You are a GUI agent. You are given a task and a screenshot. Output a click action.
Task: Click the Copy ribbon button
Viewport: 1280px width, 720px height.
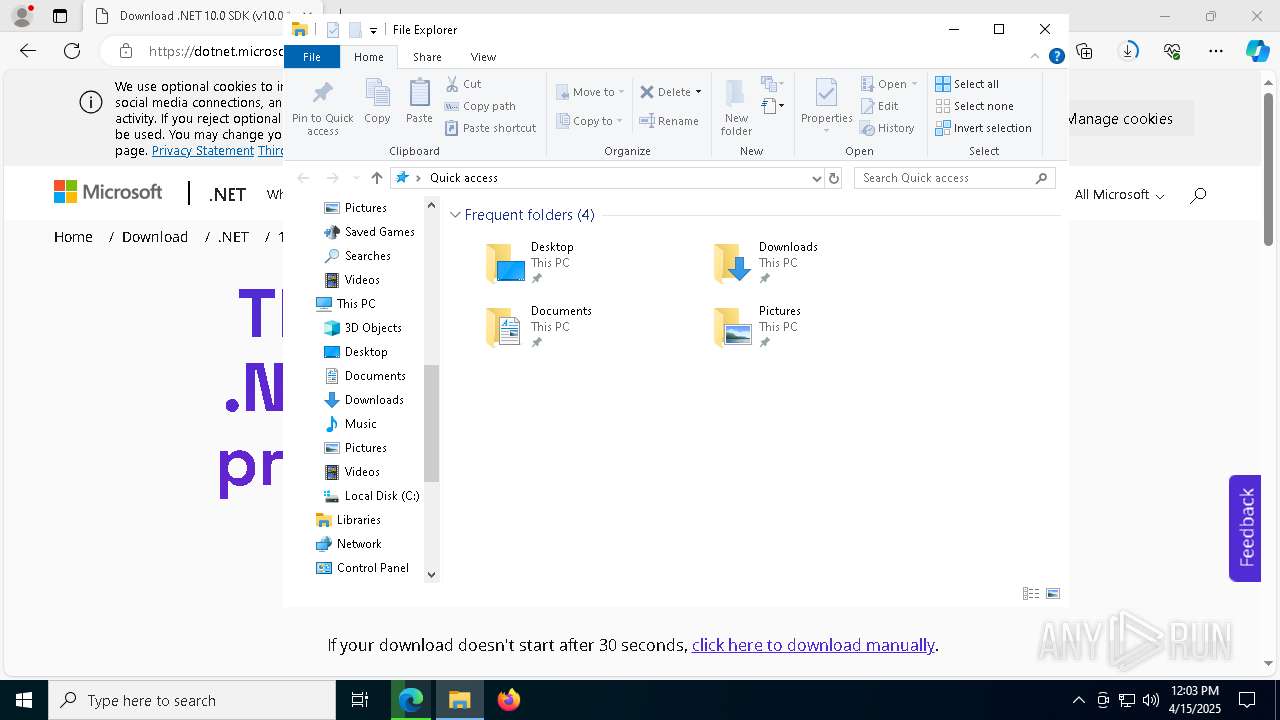coord(377,102)
